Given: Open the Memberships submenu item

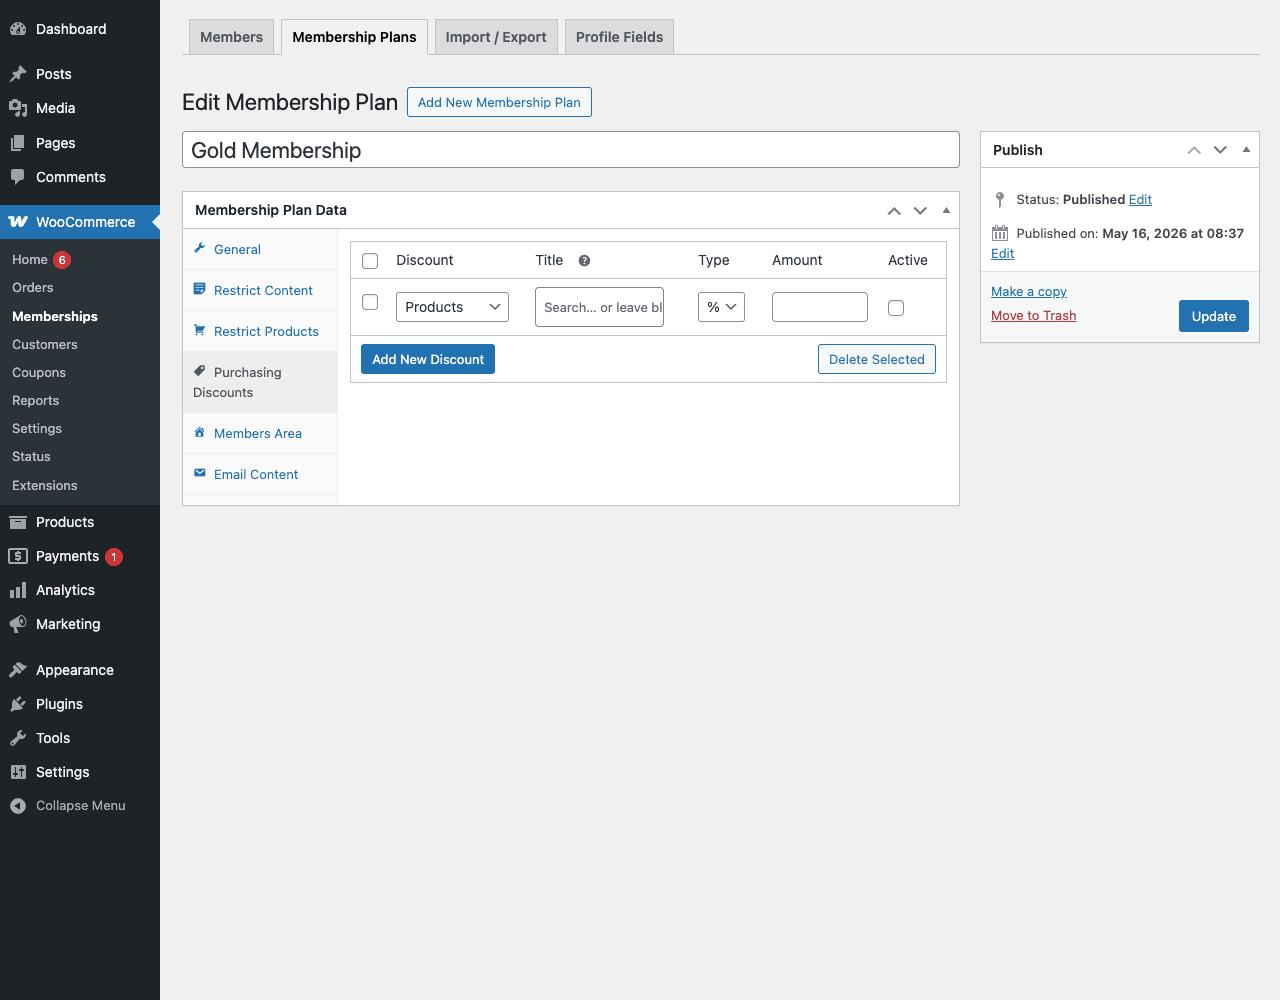Looking at the screenshot, I should click(55, 316).
